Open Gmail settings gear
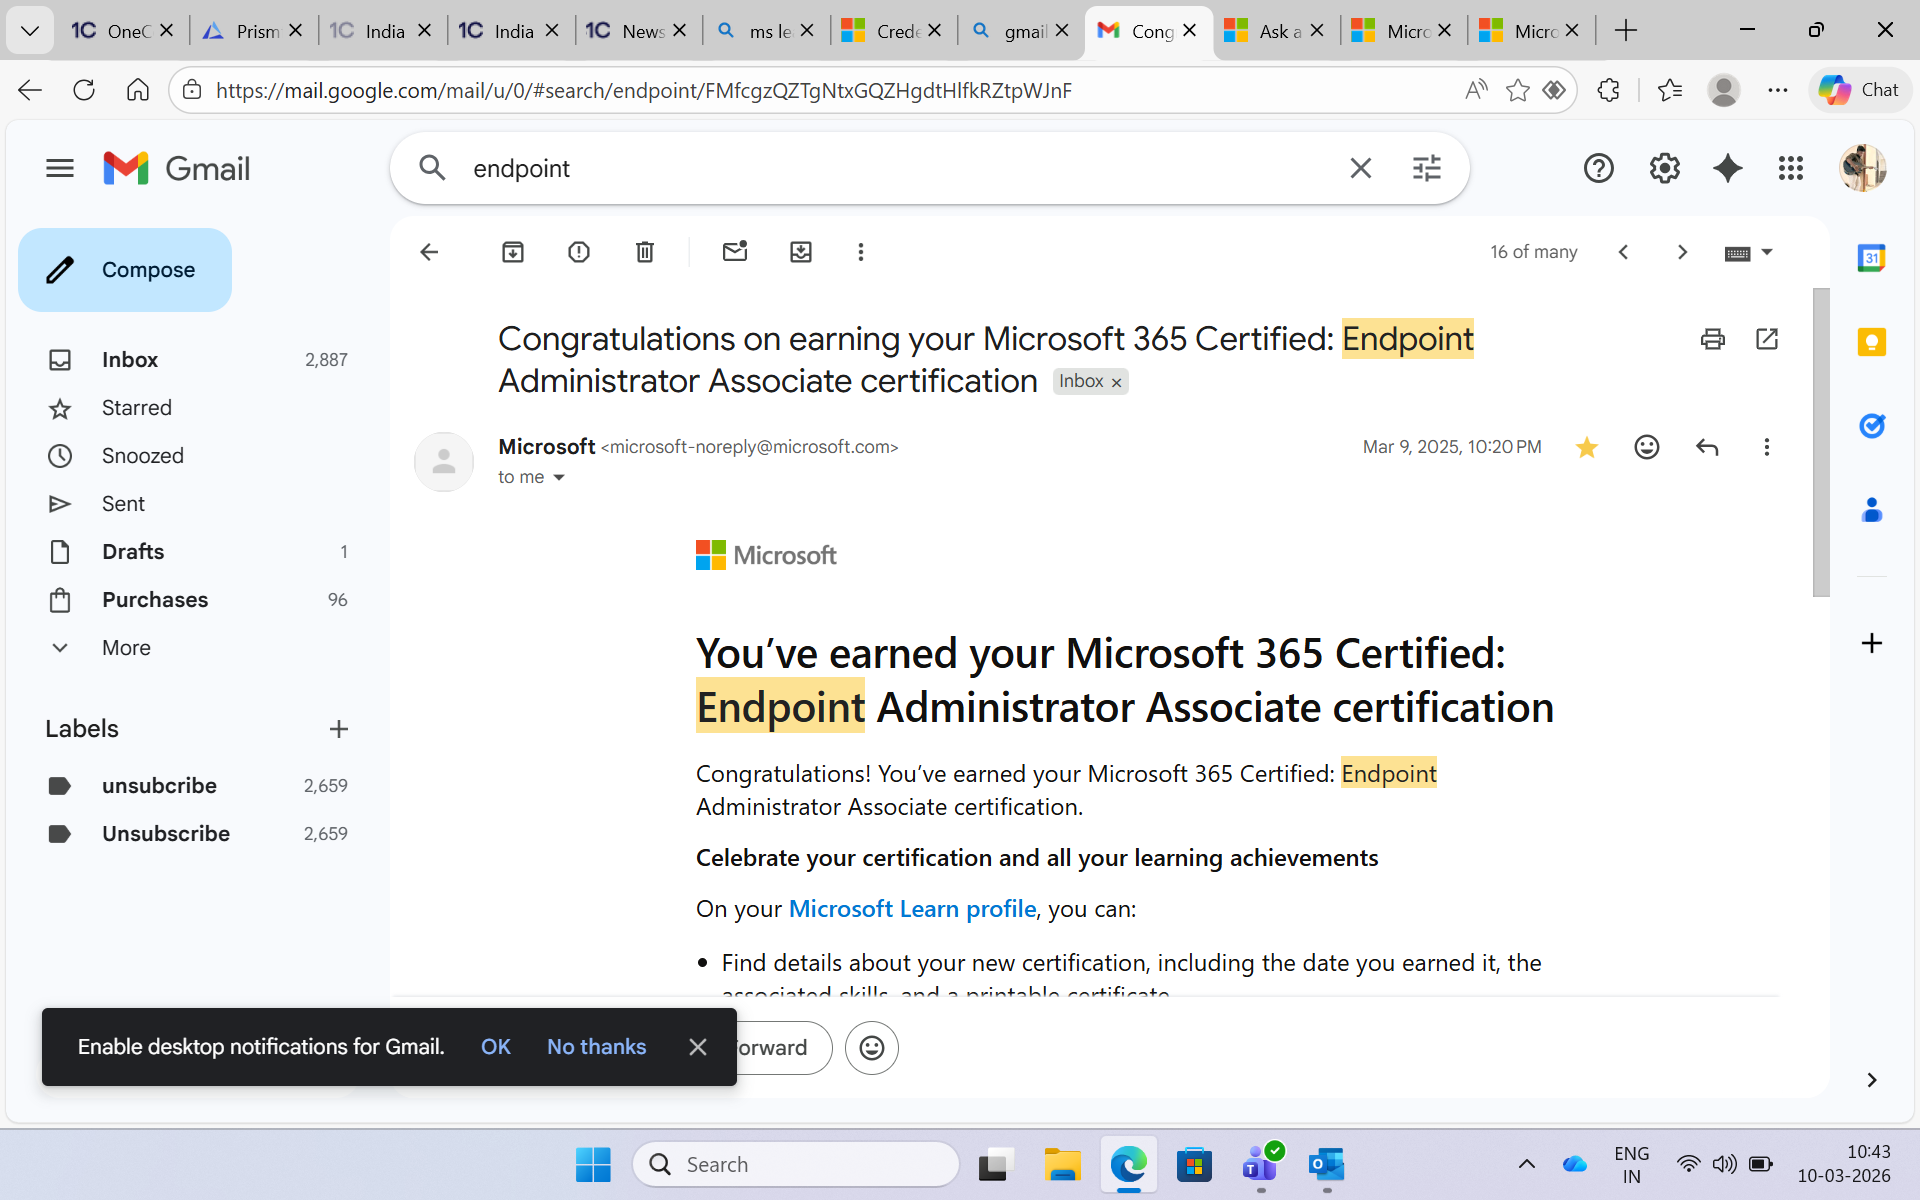 pos(1665,168)
